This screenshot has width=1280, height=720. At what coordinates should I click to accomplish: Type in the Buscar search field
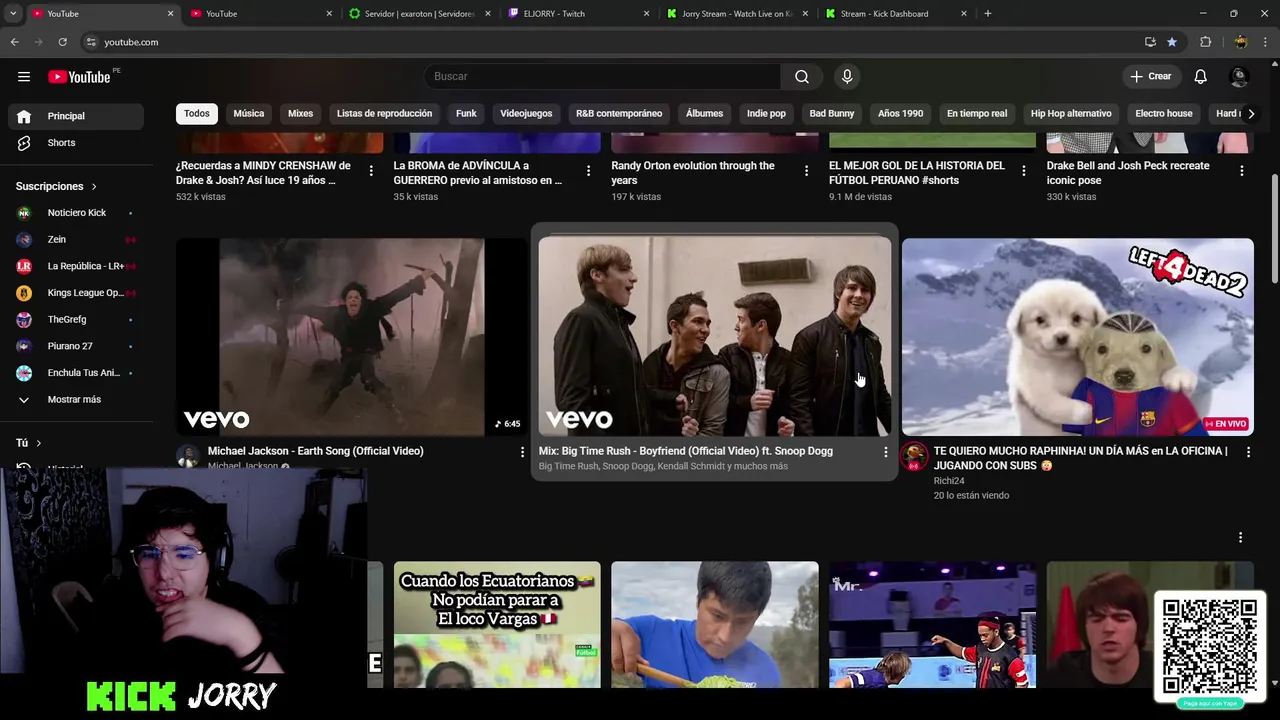(x=603, y=77)
